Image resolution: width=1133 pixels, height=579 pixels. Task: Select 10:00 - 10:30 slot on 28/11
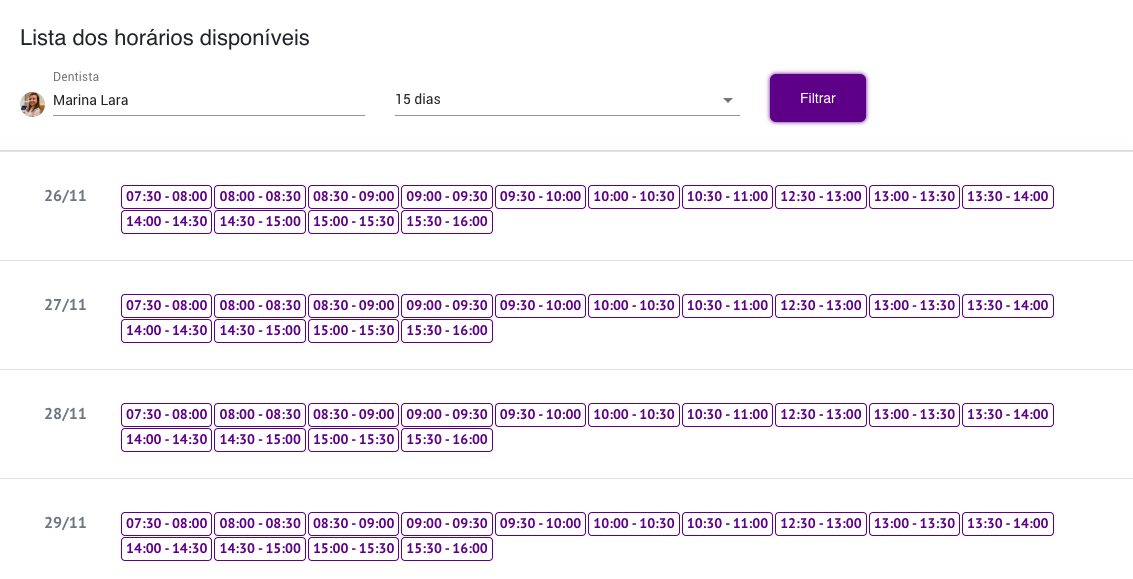tap(634, 415)
